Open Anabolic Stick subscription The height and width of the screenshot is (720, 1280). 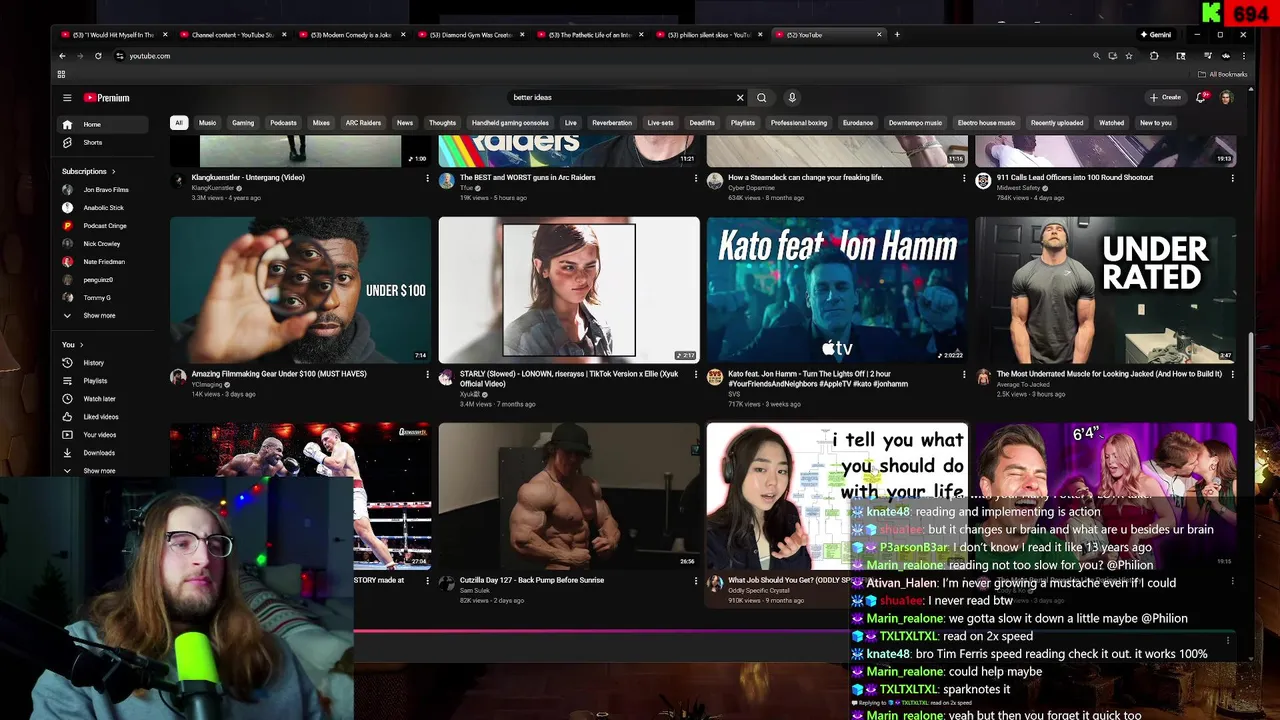pos(103,208)
